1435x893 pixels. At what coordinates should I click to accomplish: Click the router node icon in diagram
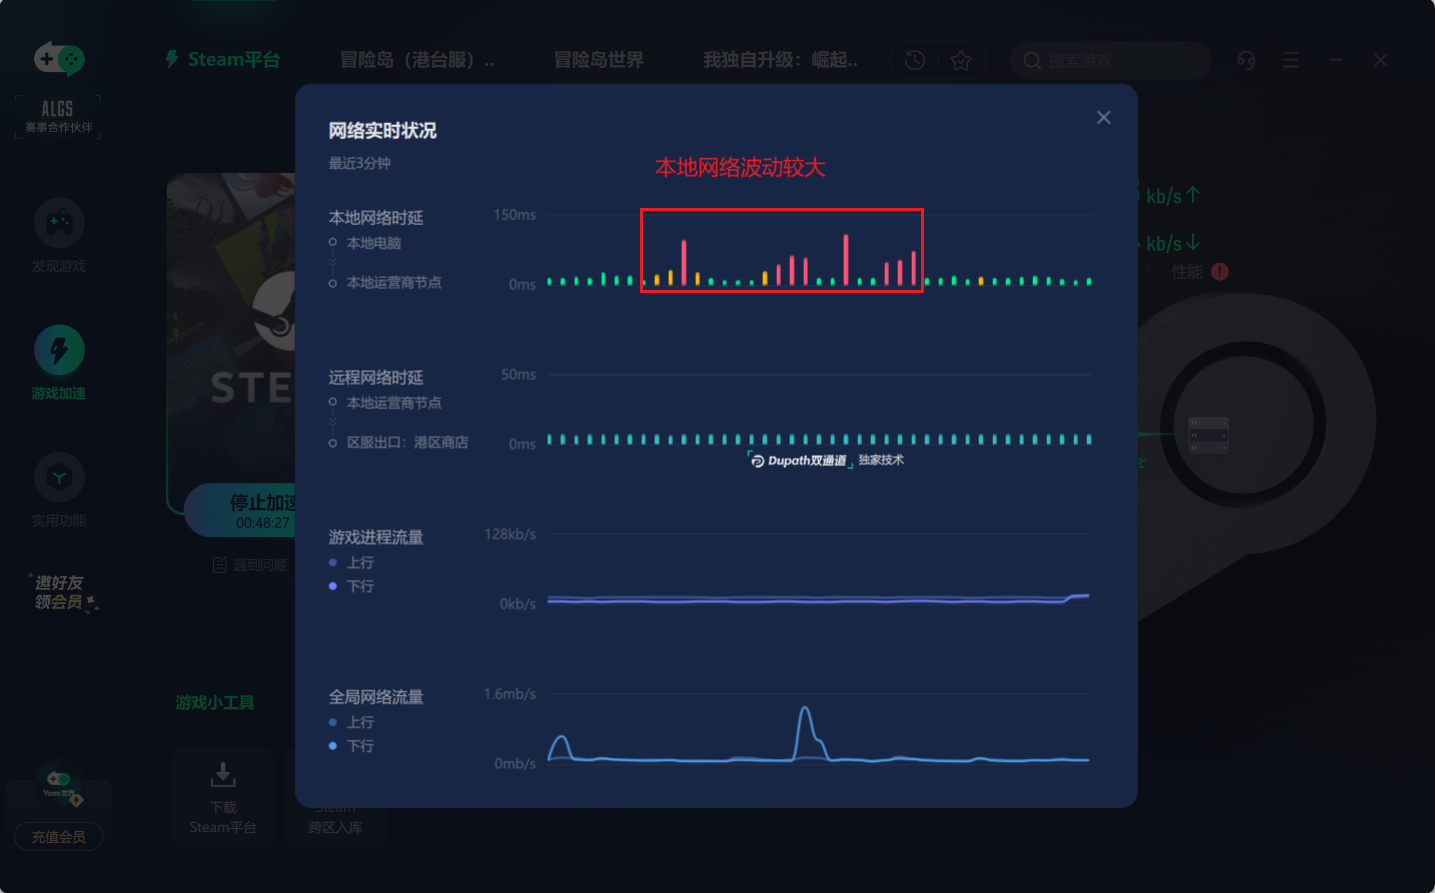pos(1207,435)
